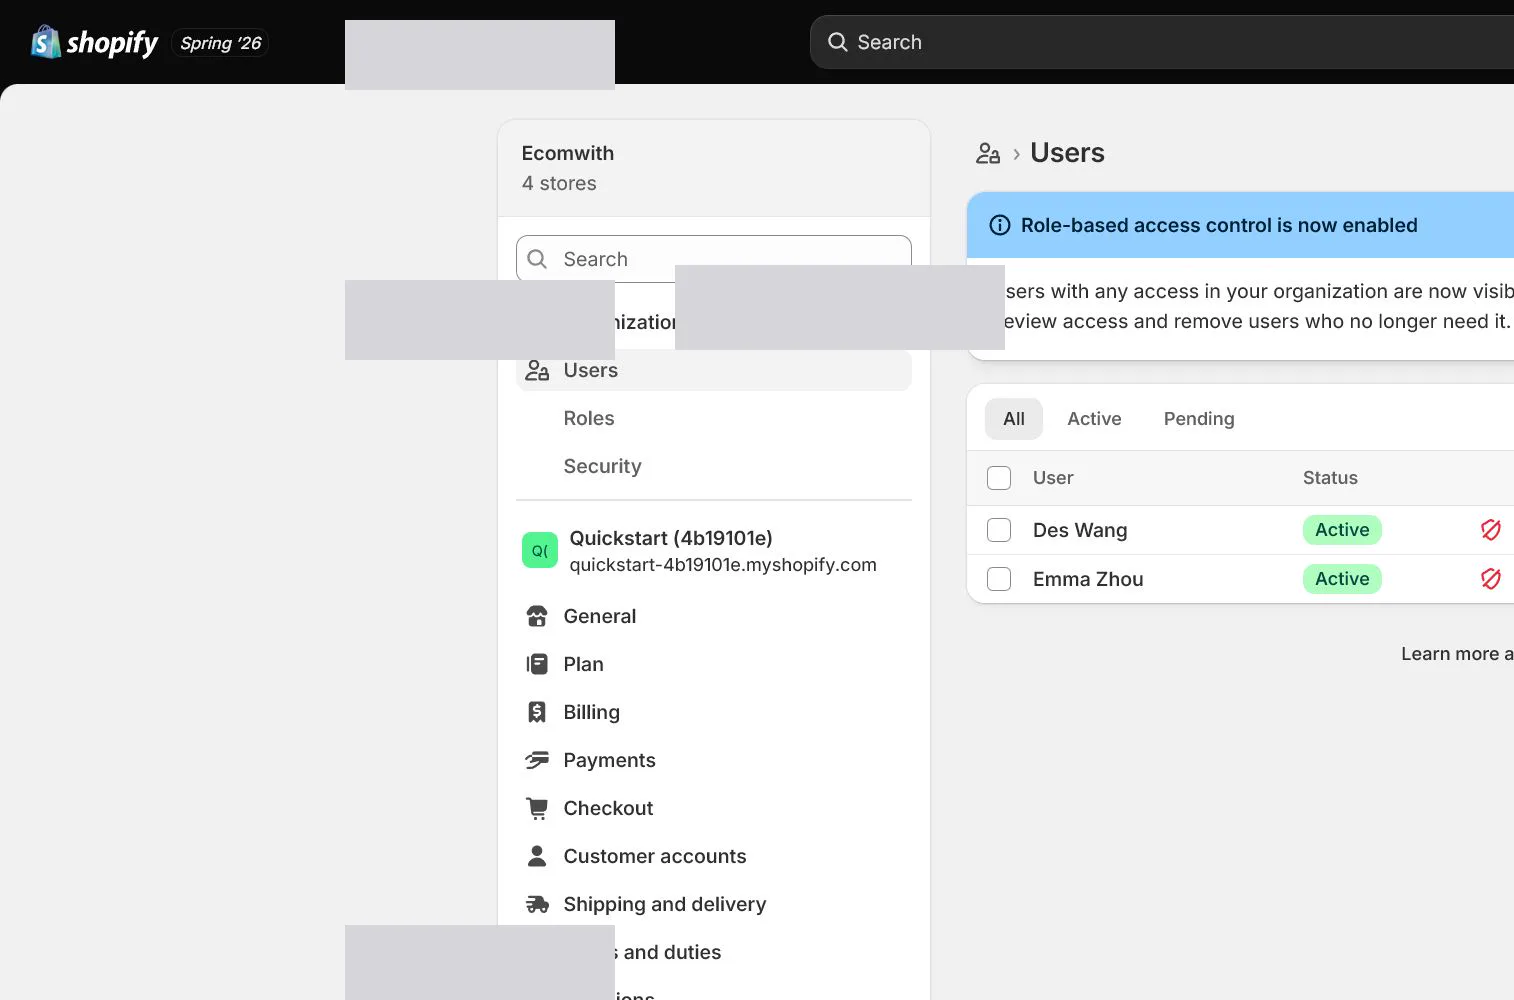
Task: Click the Learn more link
Action: (1457, 654)
